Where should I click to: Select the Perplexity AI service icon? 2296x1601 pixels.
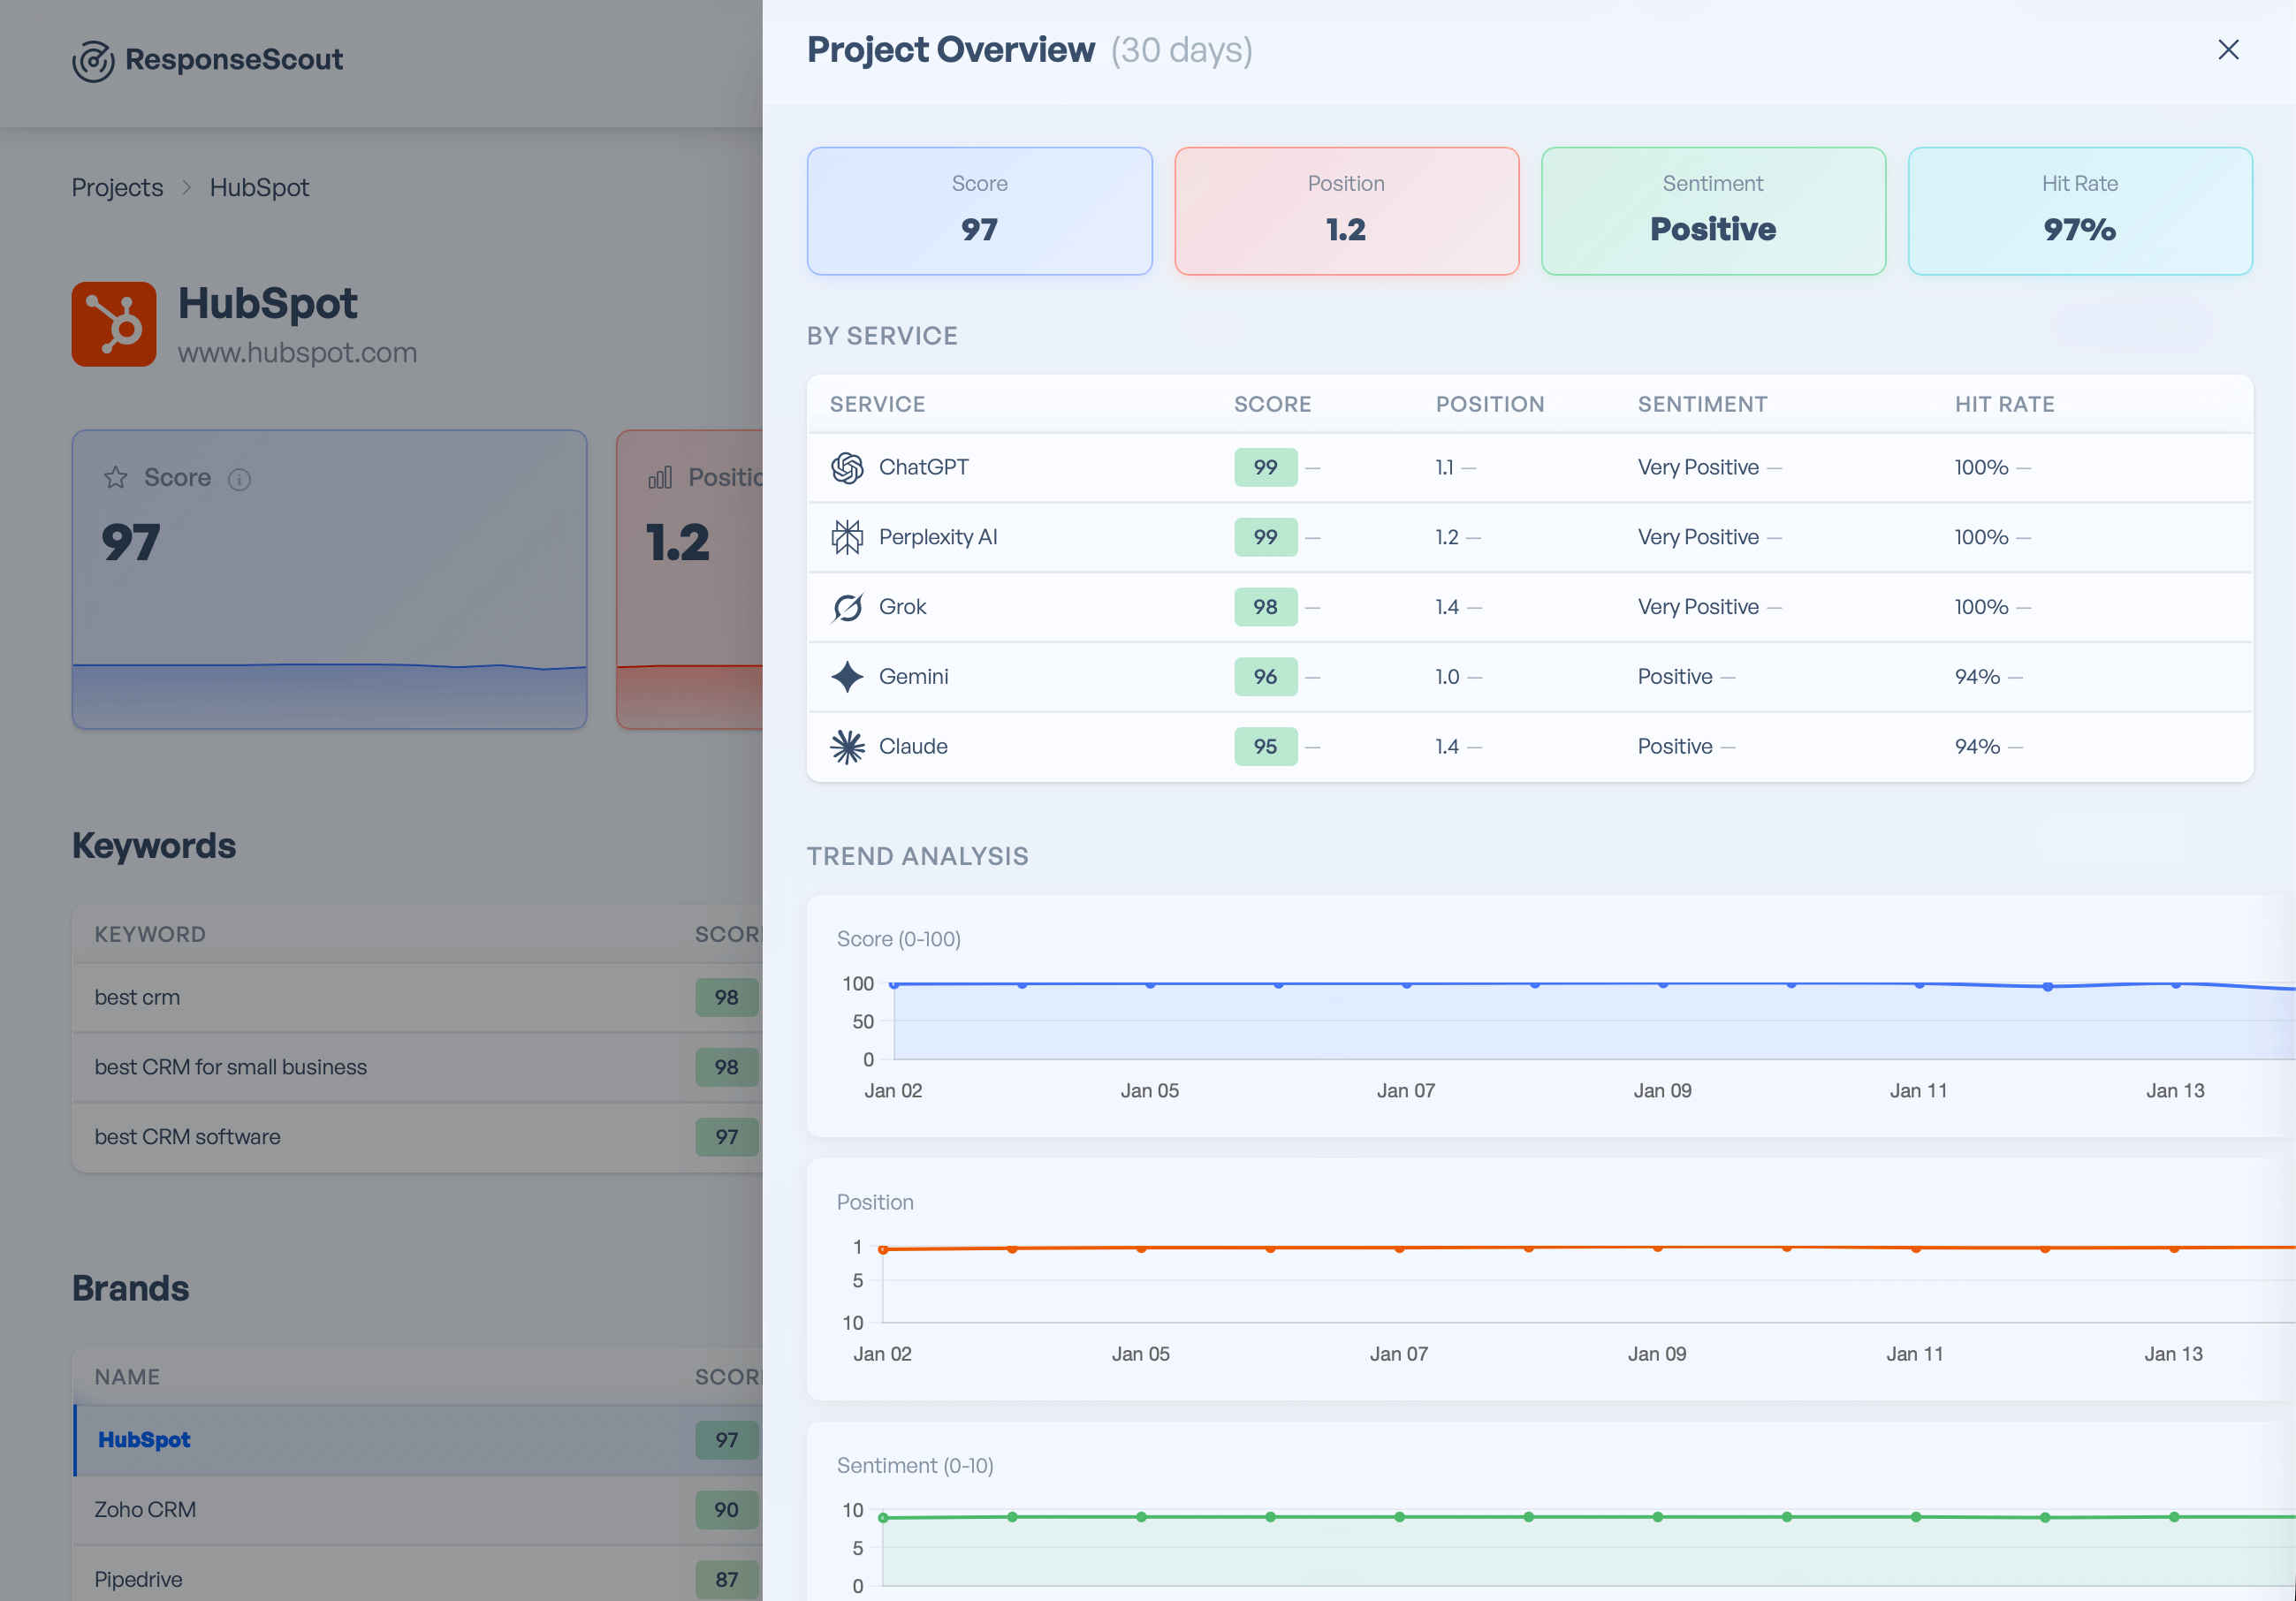click(x=847, y=537)
